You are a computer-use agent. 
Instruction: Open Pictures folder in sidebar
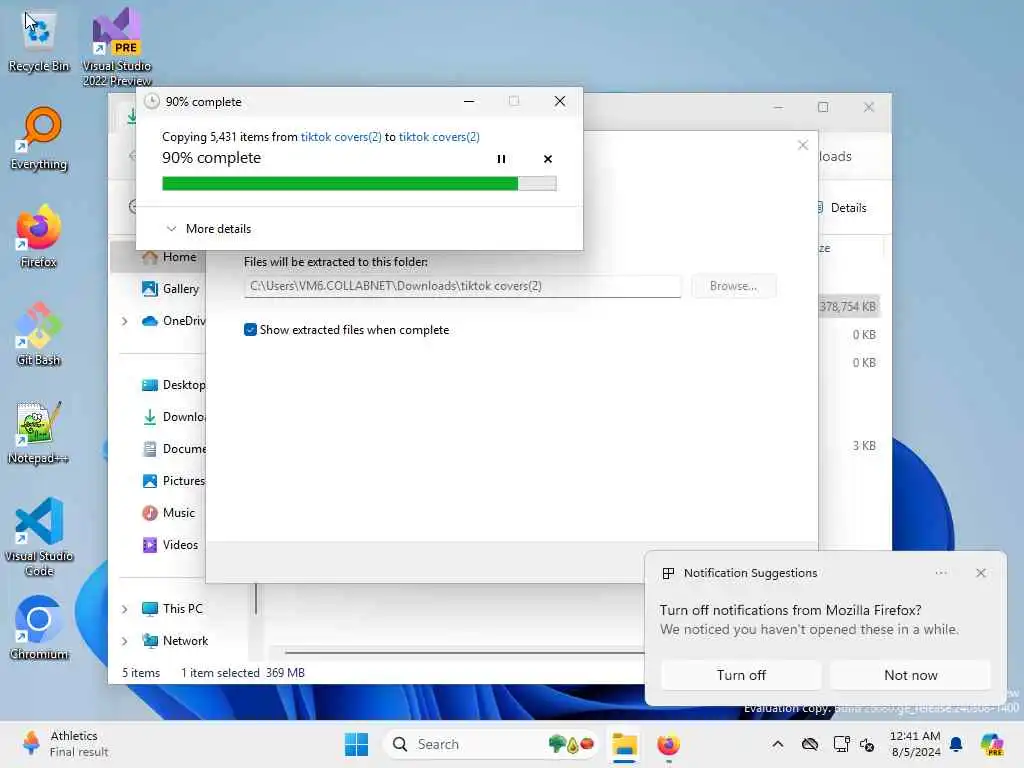click(174, 481)
